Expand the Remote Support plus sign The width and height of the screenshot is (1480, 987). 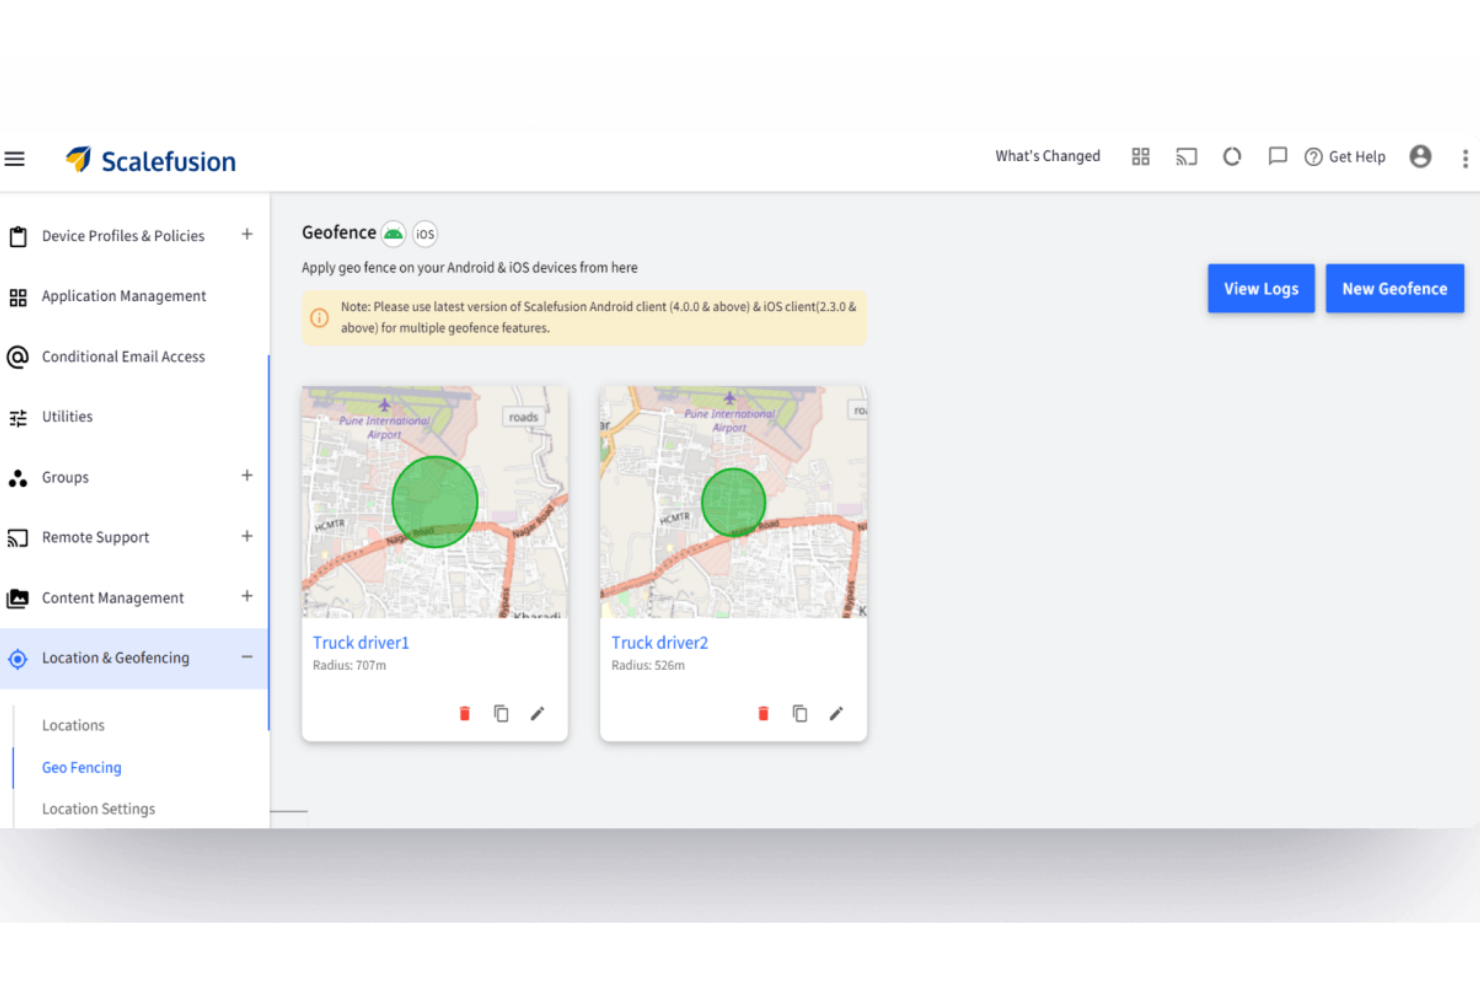point(247,536)
